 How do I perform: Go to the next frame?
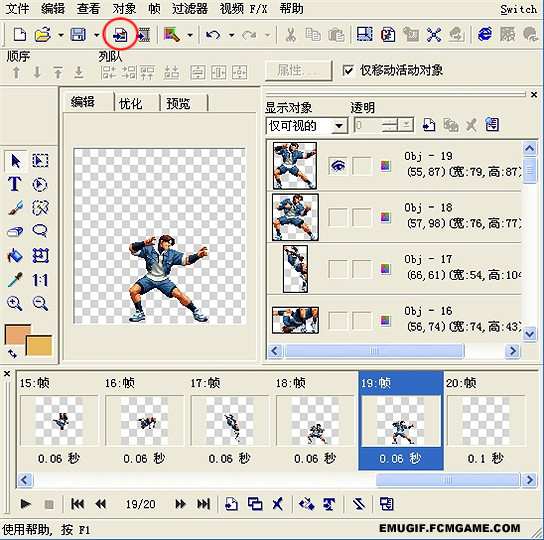(180, 504)
